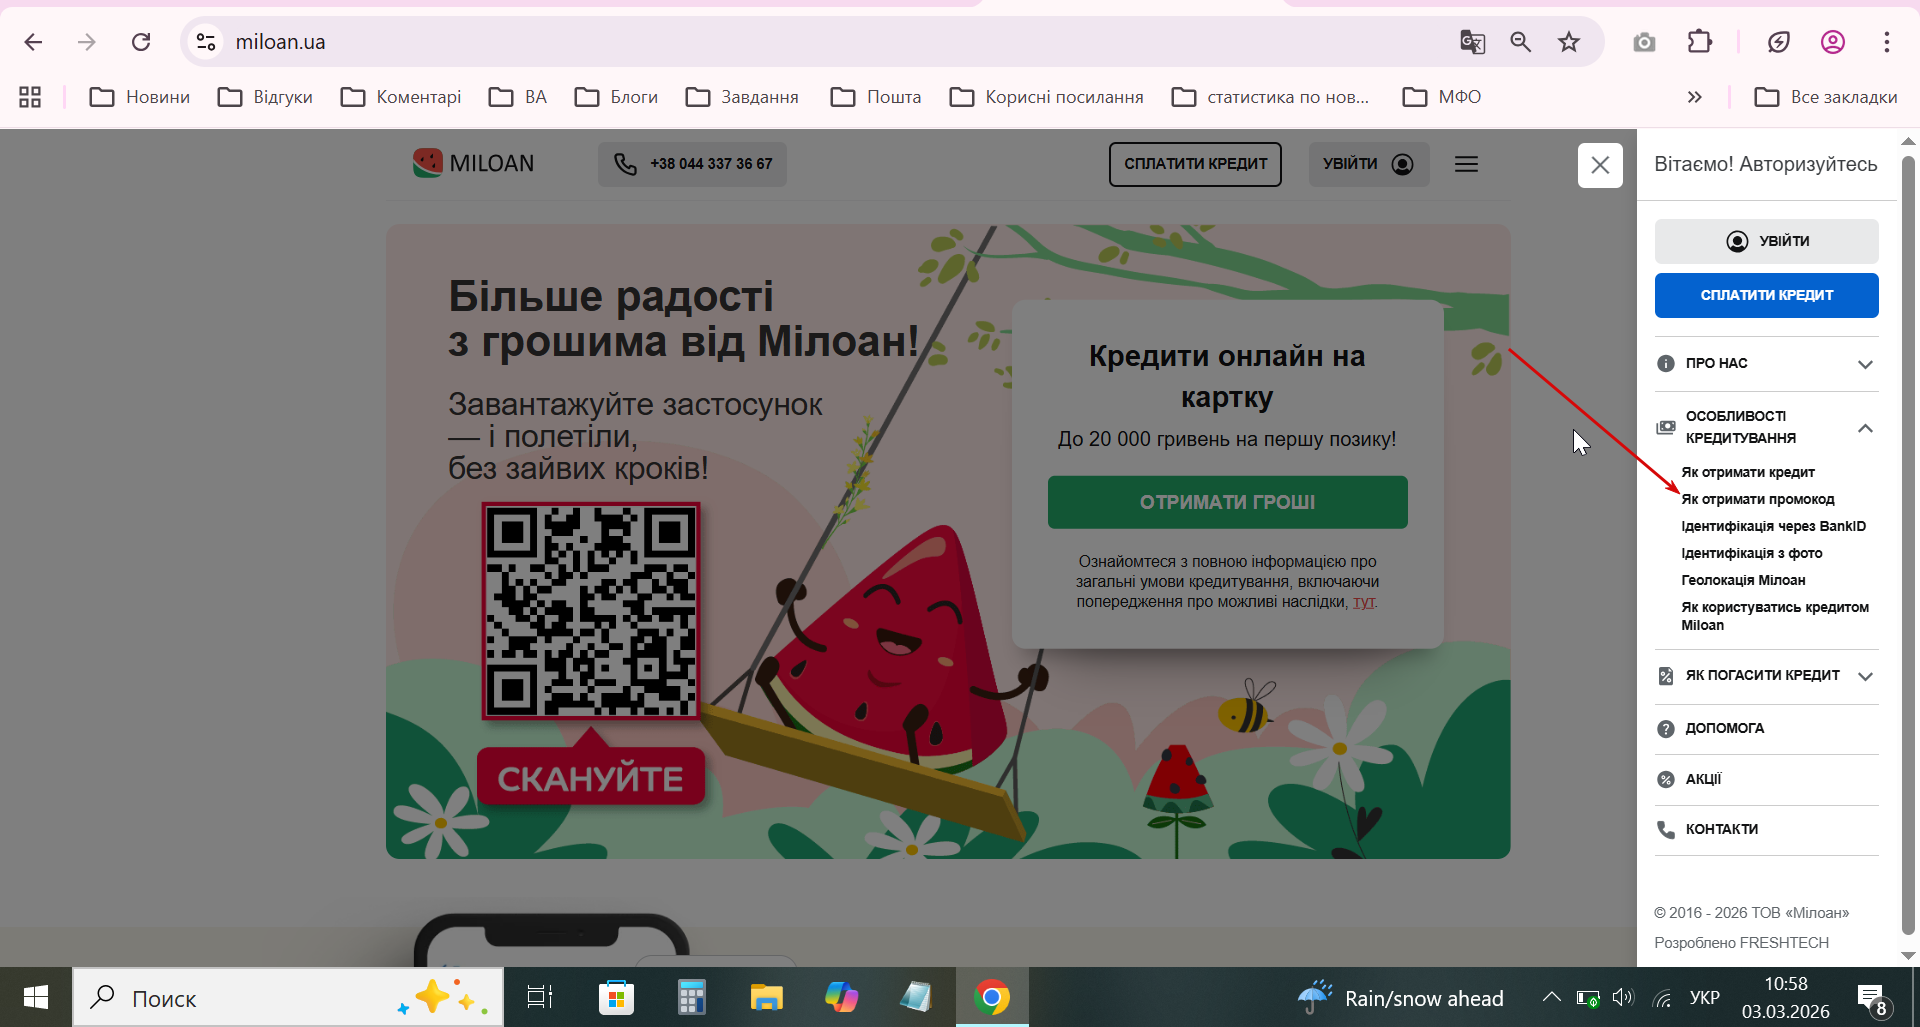Screen dimensions: 1920x1027
Task: Click СПЛАТИТИ КРЕДИТ in the page header
Action: point(1195,164)
